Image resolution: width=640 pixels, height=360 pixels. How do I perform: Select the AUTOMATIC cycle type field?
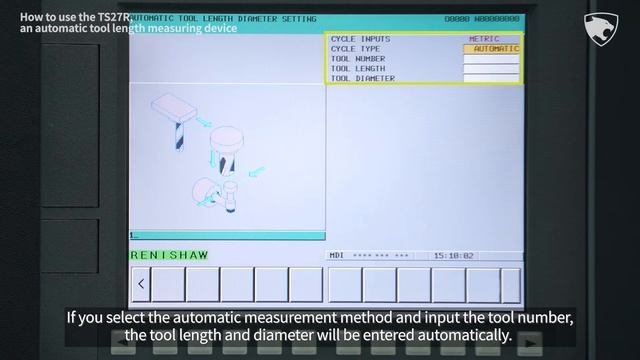click(x=491, y=49)
